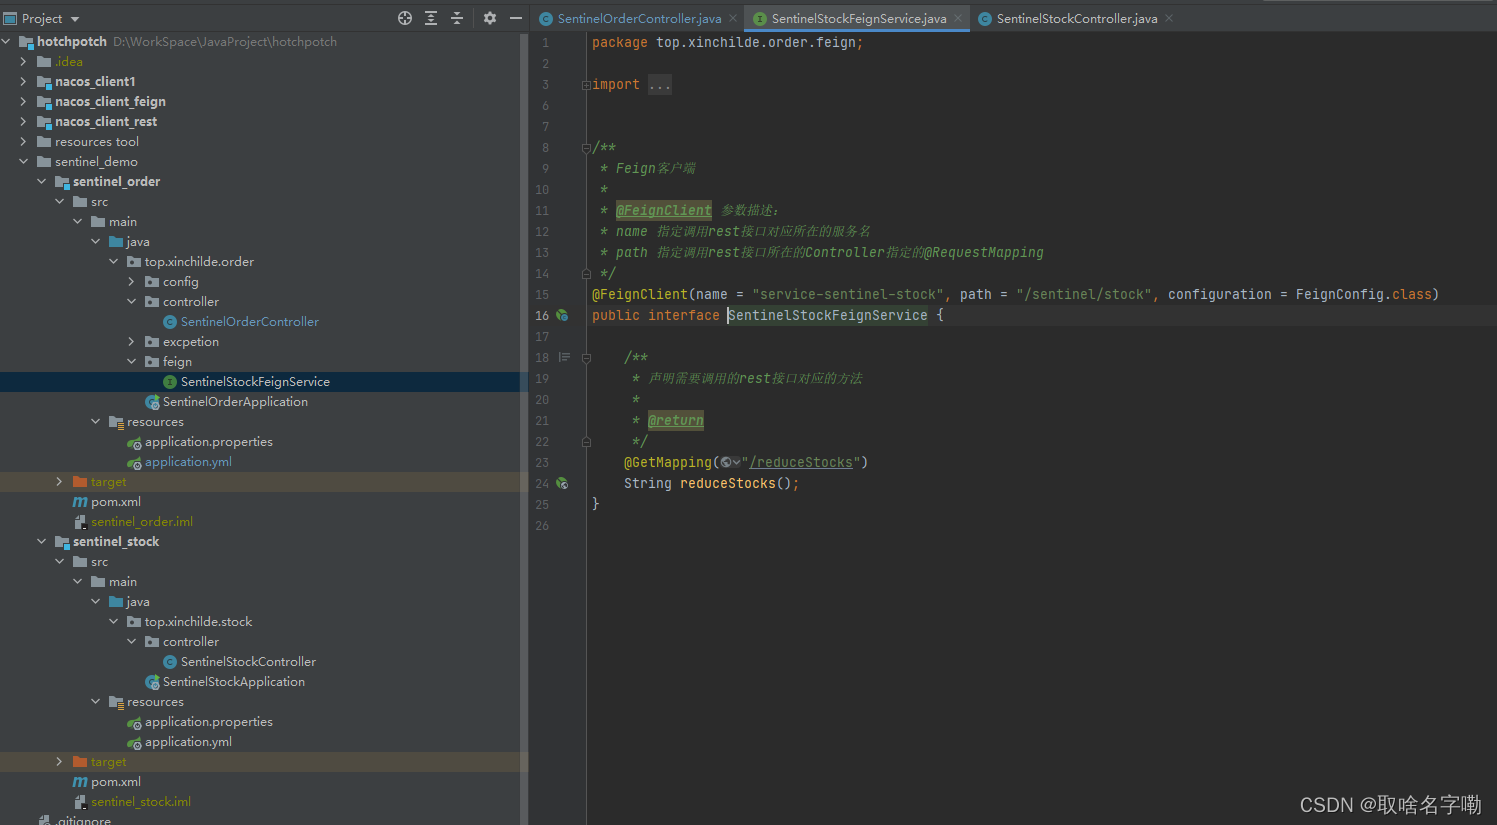1497x825 pixels.
Task: Click the doc render icon on line 18
Action: pos(564,357)
